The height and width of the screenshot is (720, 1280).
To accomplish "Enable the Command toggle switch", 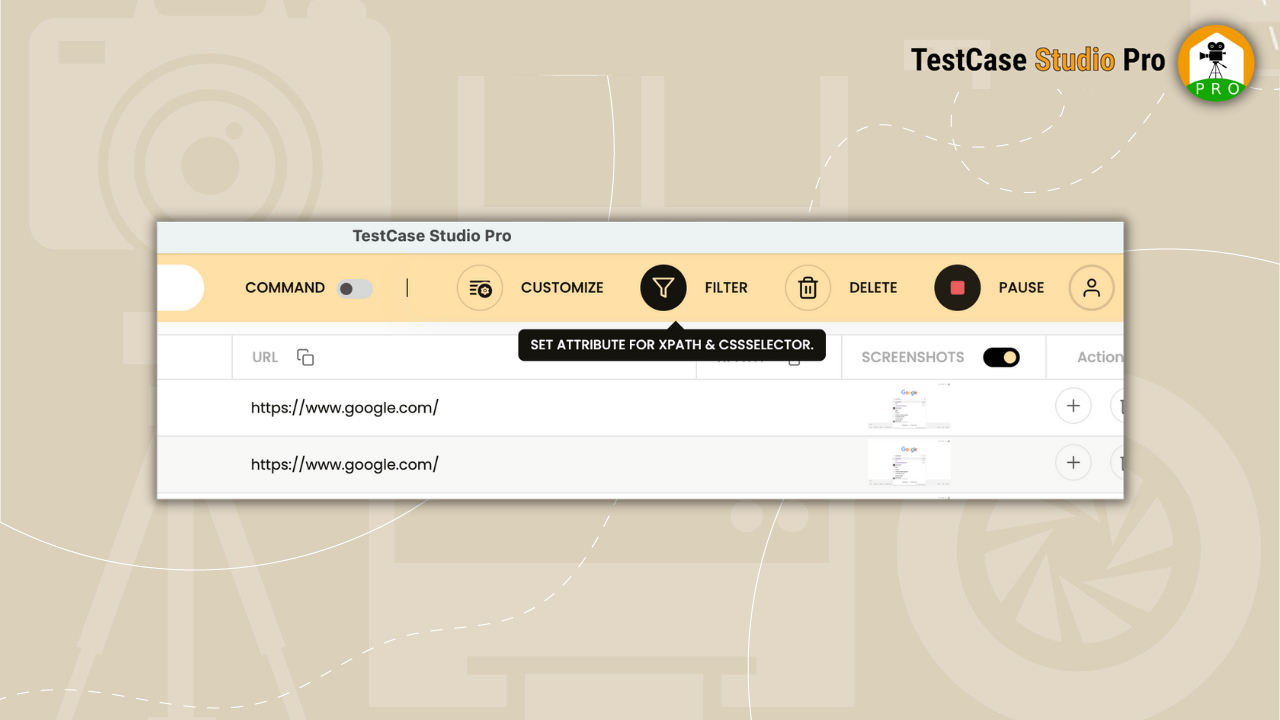I will pyautogui.click(x=354, y=288).
